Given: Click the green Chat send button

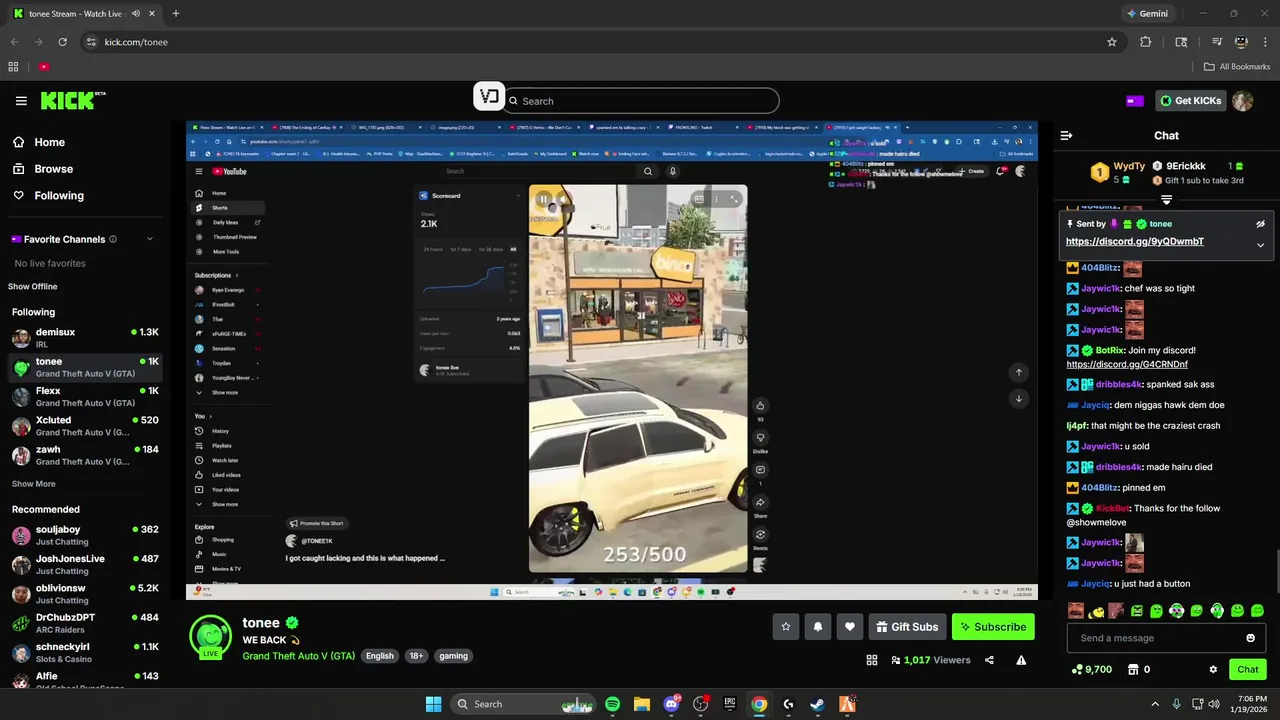Looking at the screenshot, I should pyautogui.click(x=1248, y=670).
